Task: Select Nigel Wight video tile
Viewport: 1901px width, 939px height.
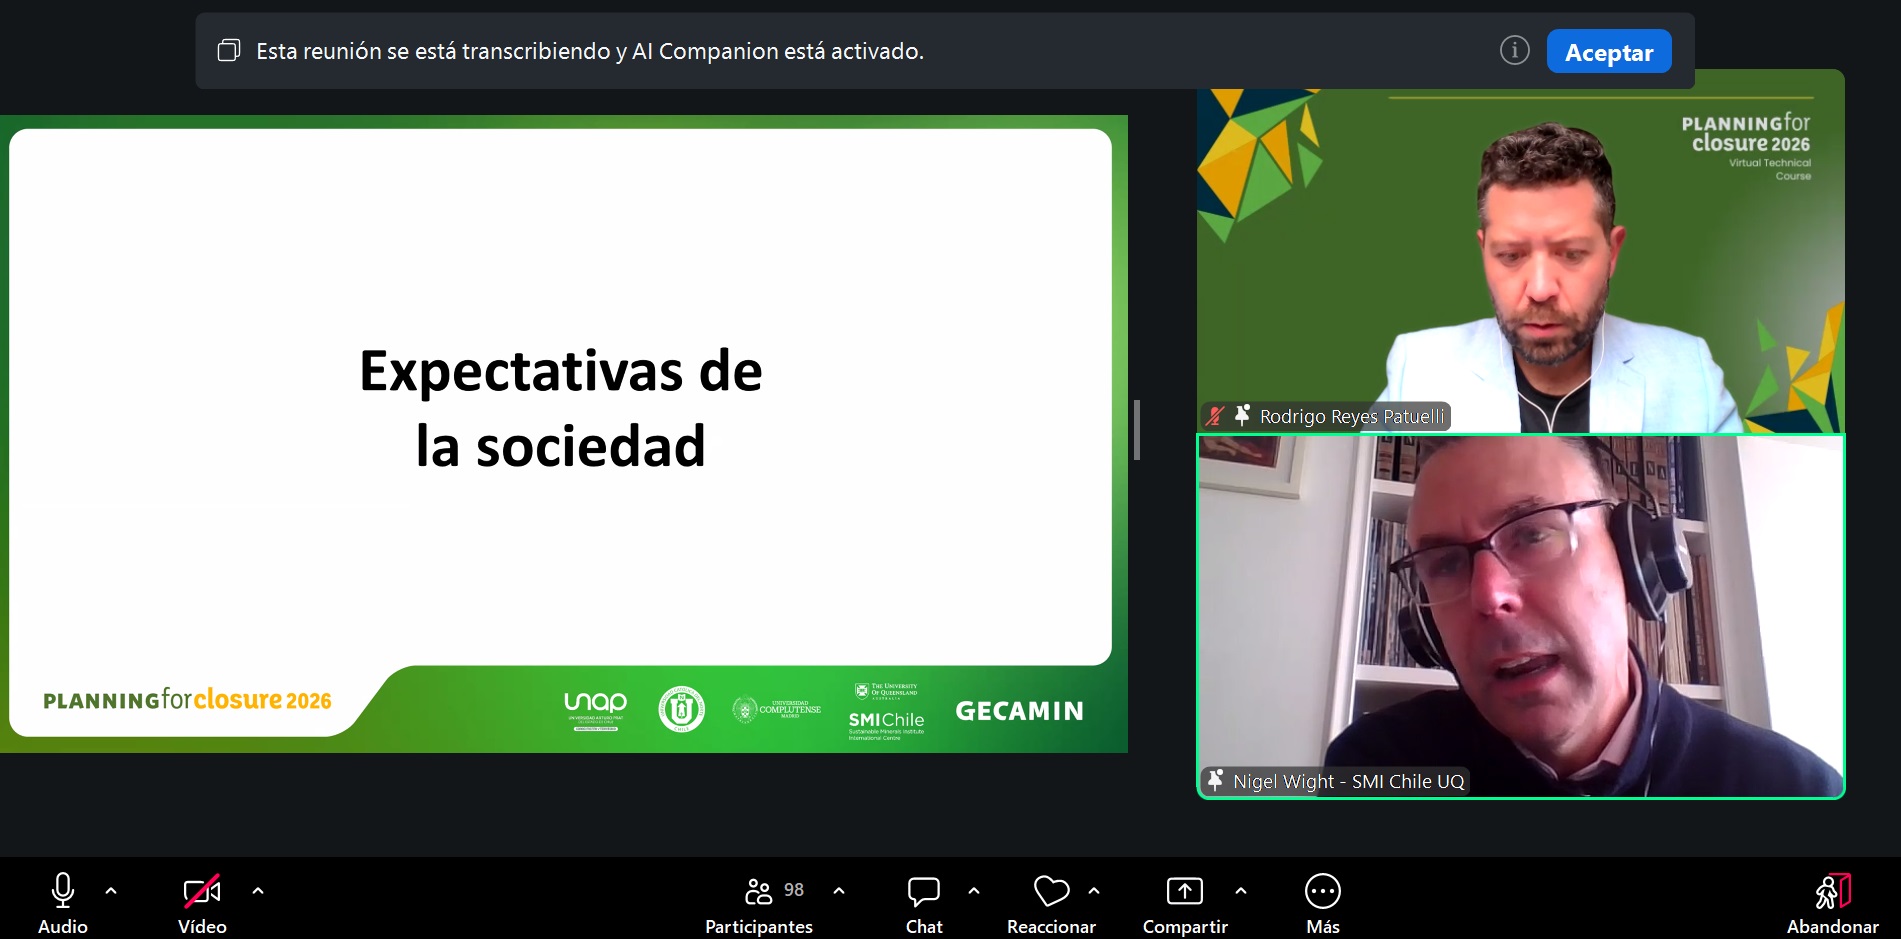Action: (x=1520, y=616)
